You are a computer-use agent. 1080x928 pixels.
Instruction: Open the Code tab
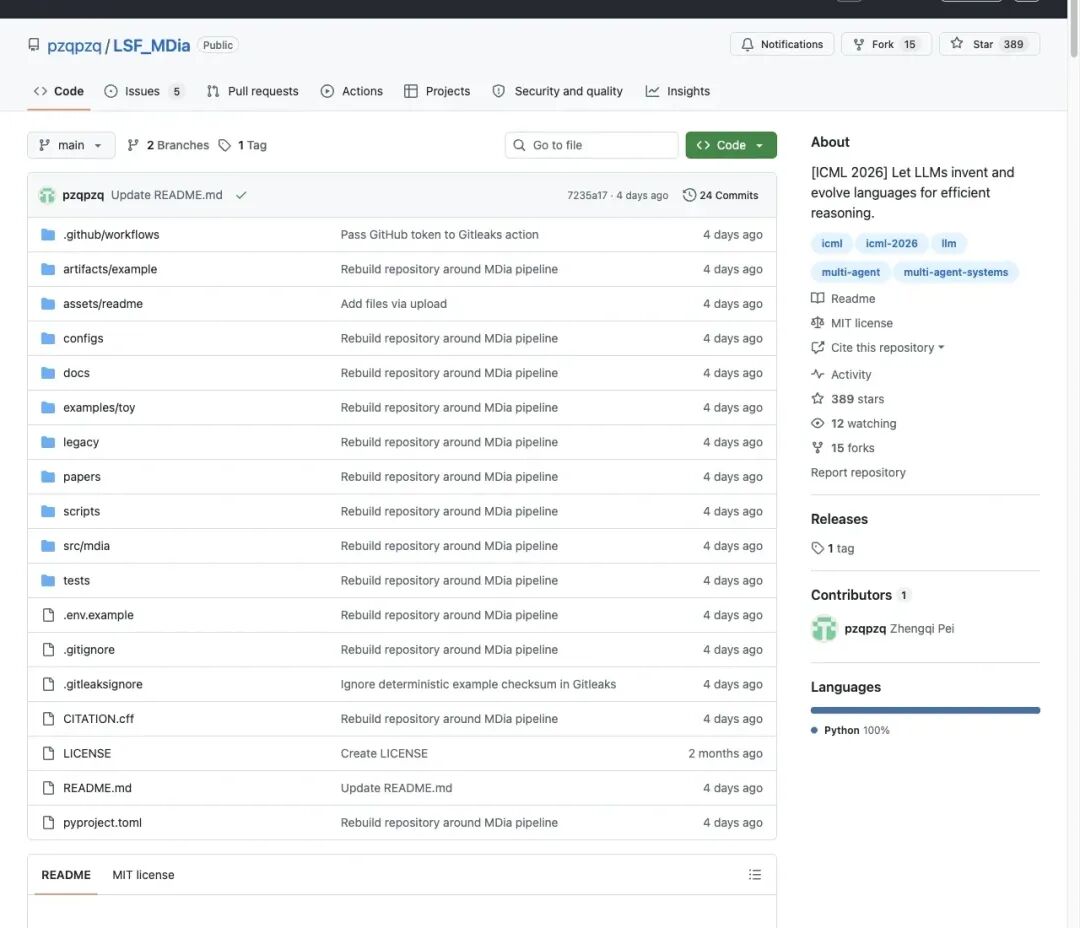click(x=59, y=91)
